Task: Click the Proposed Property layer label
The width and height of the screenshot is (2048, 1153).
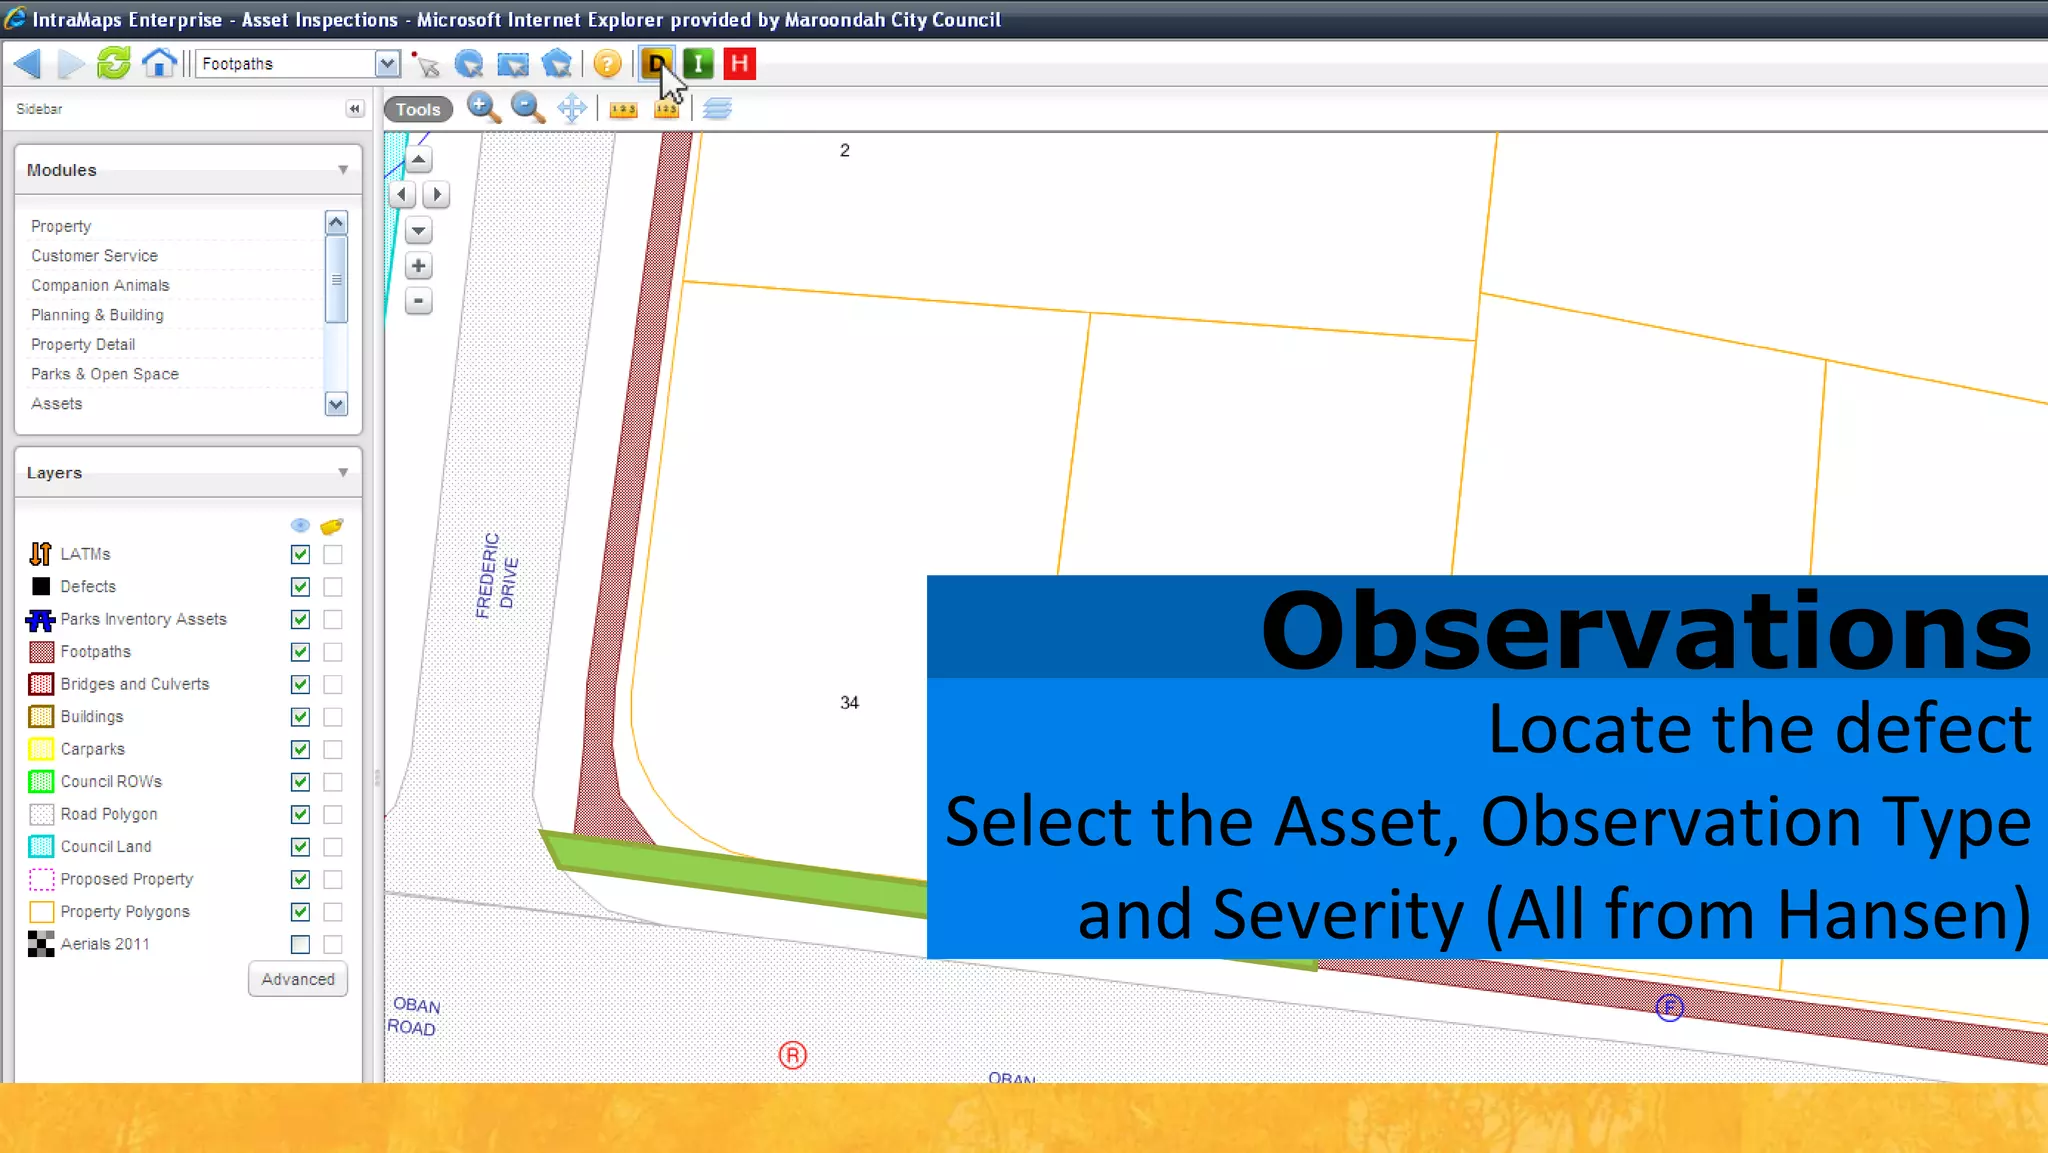Action: tap(127, 879)
